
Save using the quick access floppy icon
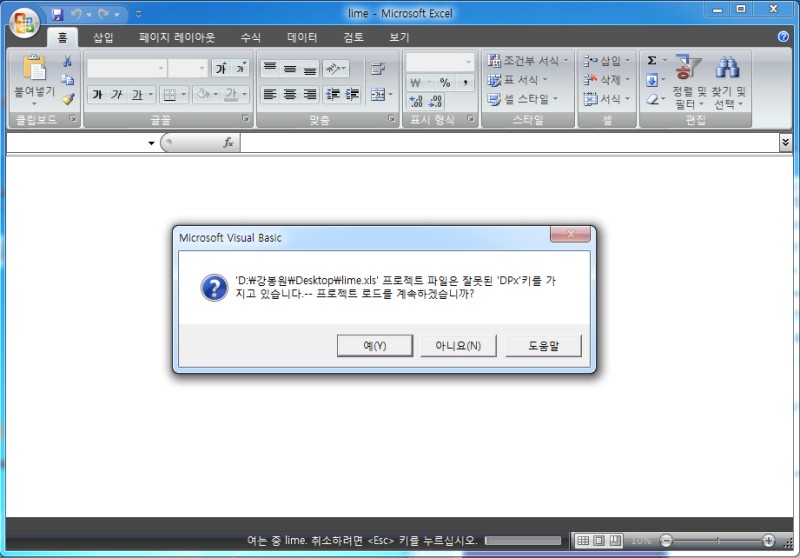pyautogui.click(x=58, y=14)
